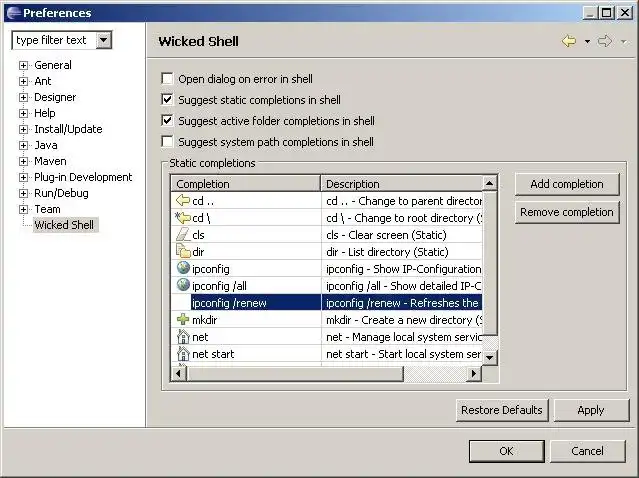The width and height of the screenshot is (639, 478).
Task: Click the vertical scrollbar thumb of the completions table
Action: pos(489,263)
